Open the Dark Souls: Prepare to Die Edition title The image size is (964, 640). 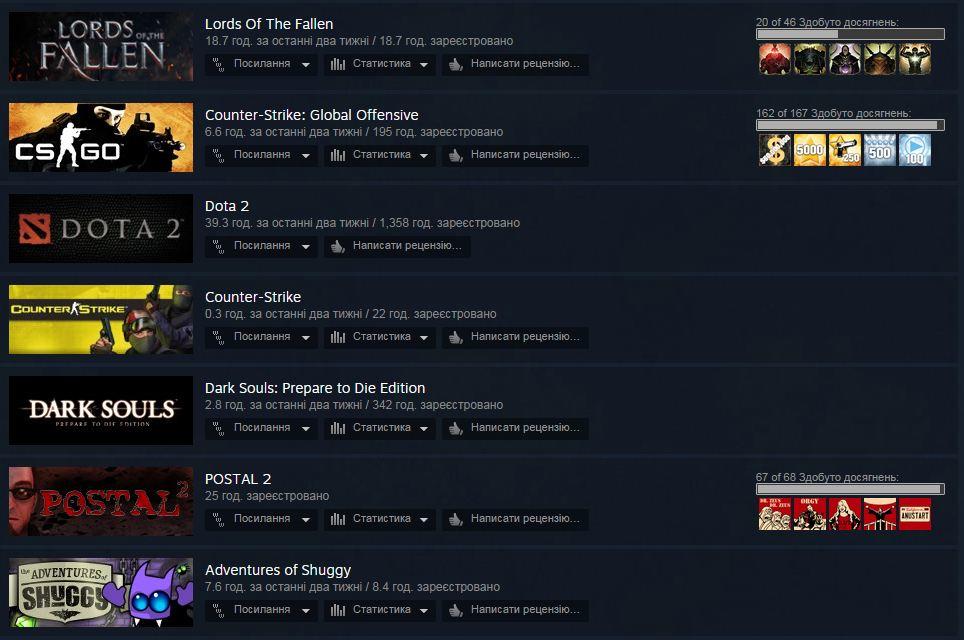pos(315,388)
